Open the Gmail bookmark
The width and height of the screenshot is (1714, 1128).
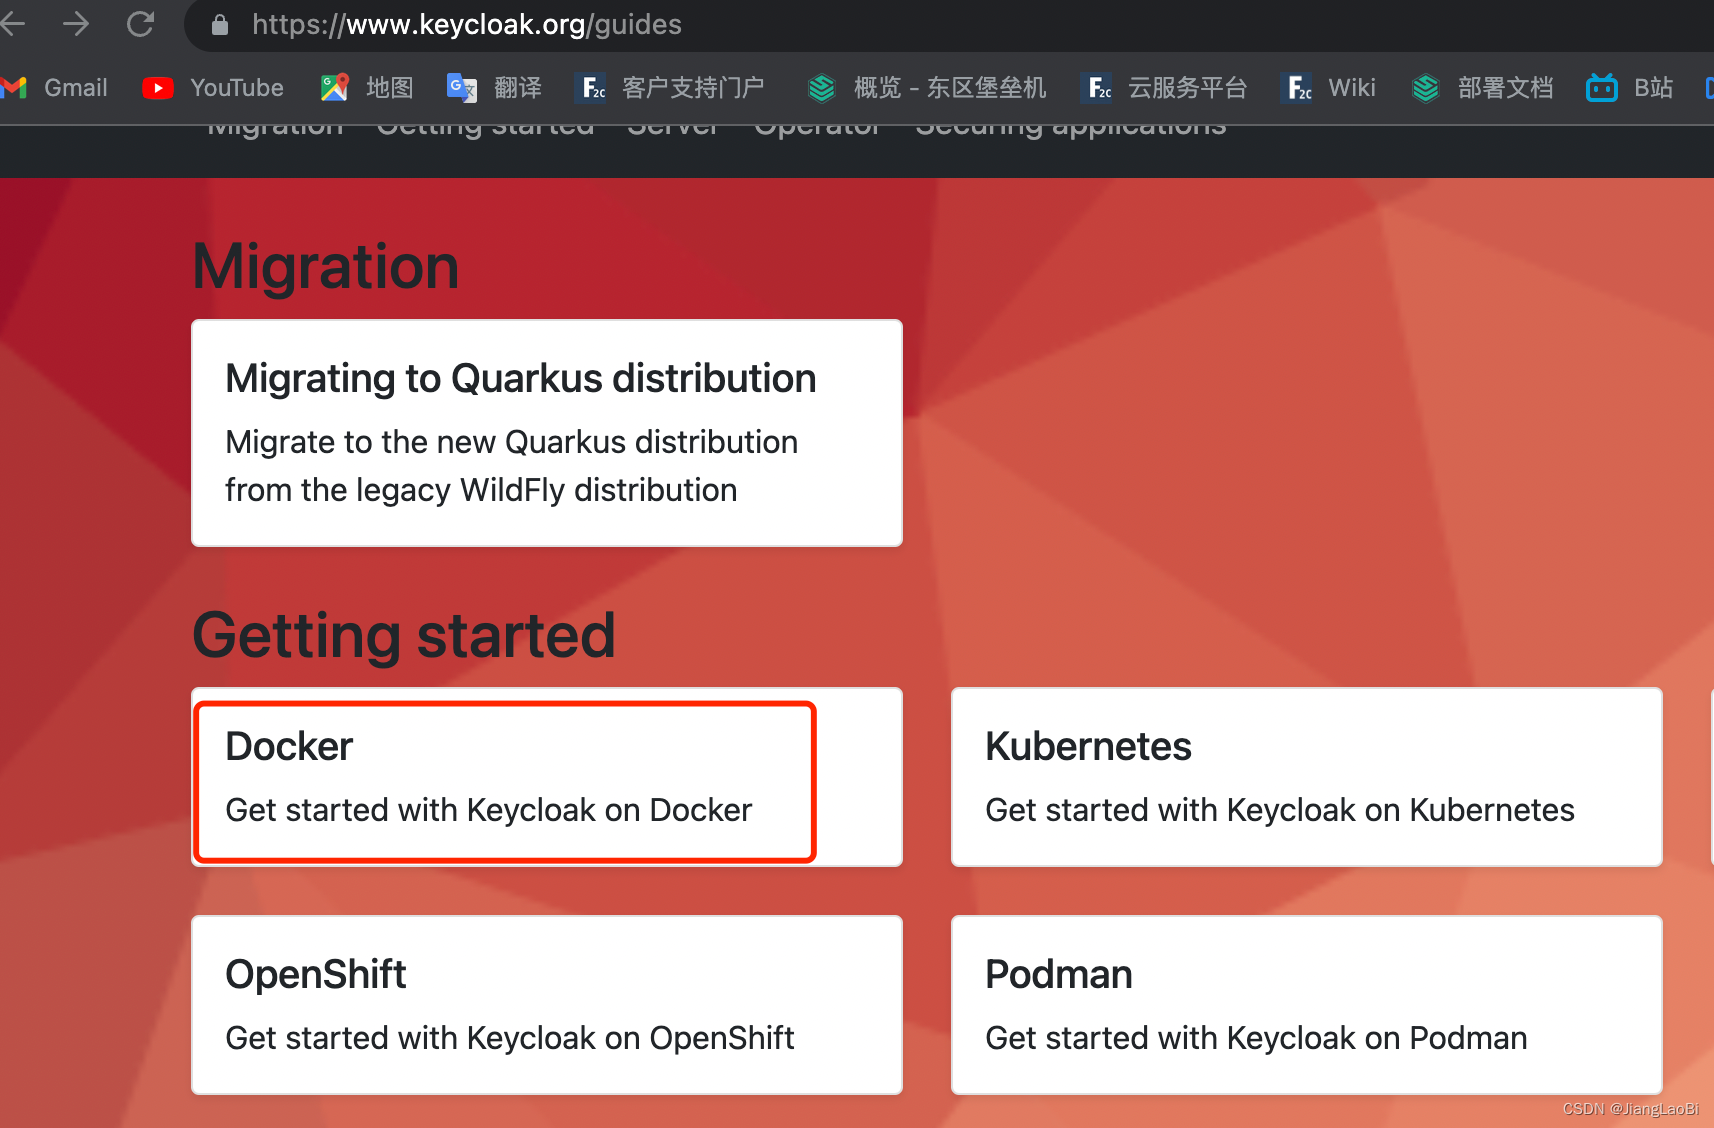pyautogui.click(x=60, y=88)
